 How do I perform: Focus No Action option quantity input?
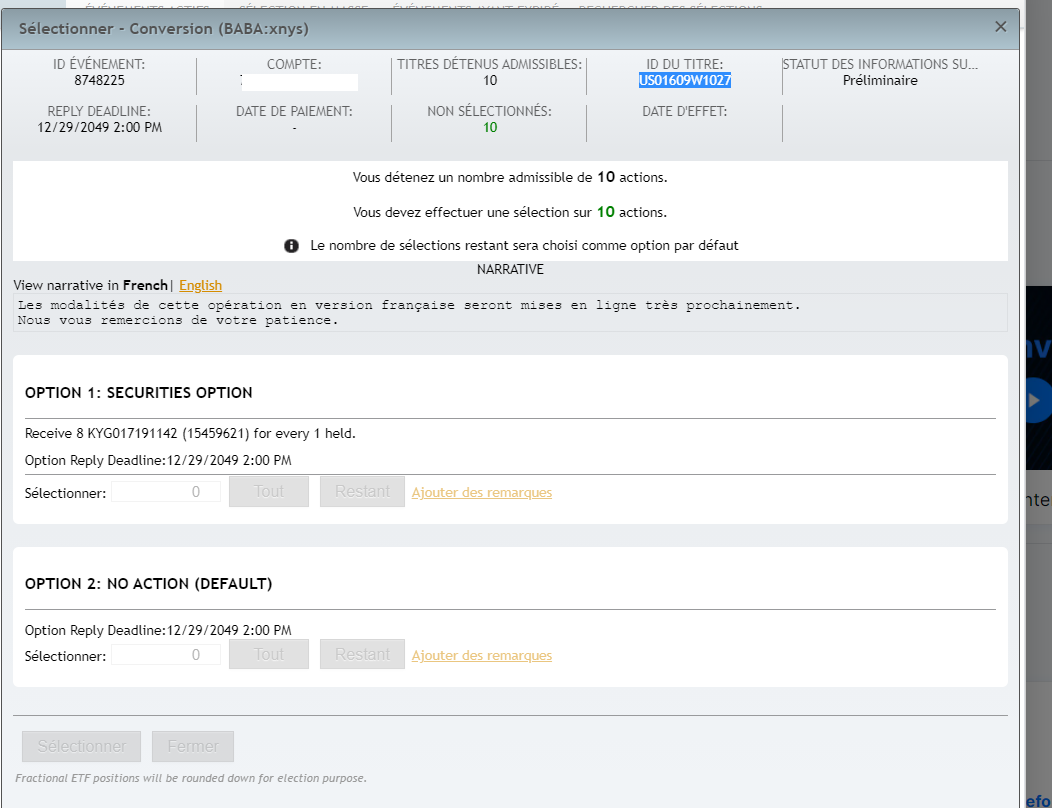click(x=166, y=655)
